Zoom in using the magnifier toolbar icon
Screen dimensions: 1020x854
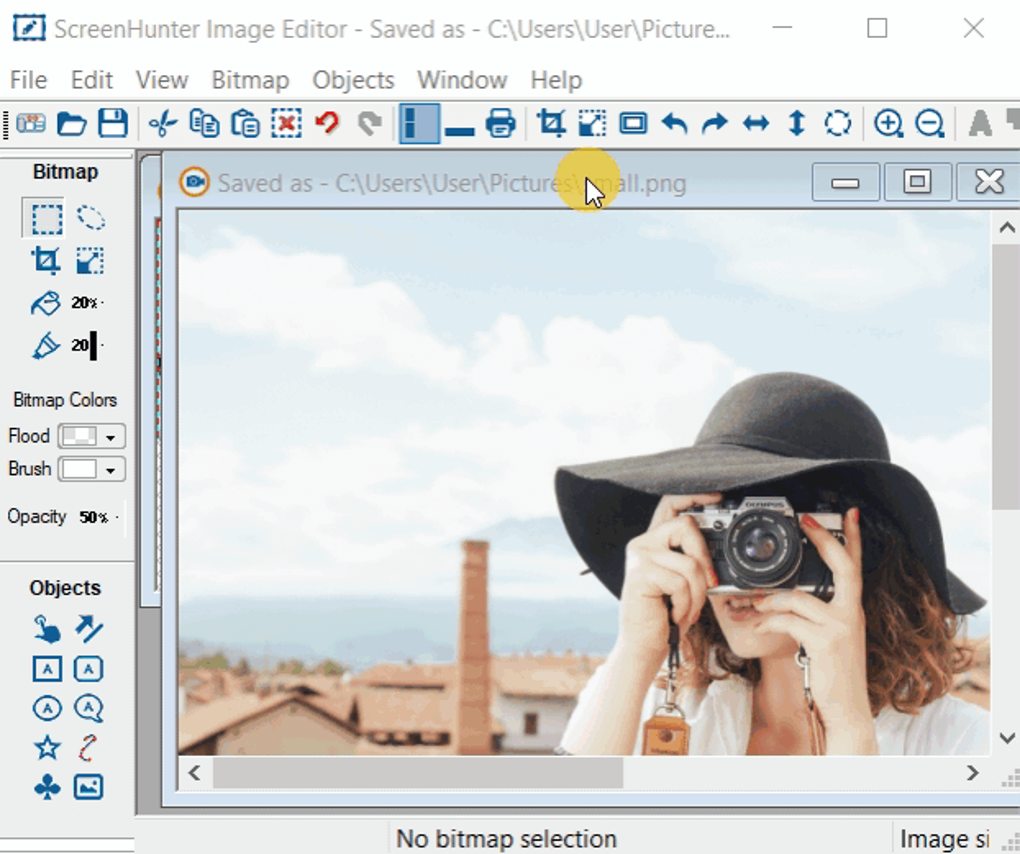point(888,123)
